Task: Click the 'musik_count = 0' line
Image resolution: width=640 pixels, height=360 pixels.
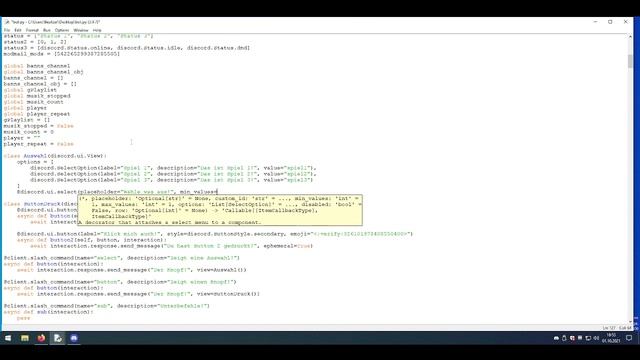Action: [29, 132]
